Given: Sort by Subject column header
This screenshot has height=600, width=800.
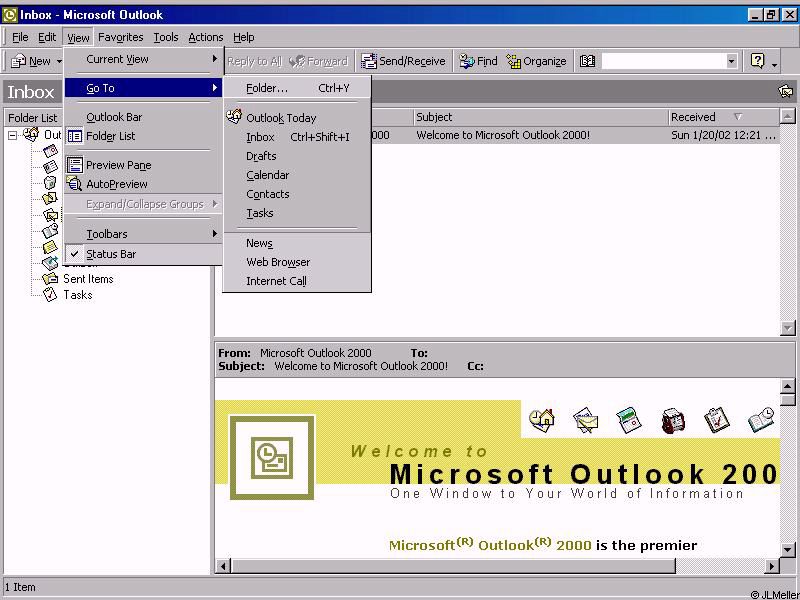Looking at the screenshot, I should click(x=540, y=117).
